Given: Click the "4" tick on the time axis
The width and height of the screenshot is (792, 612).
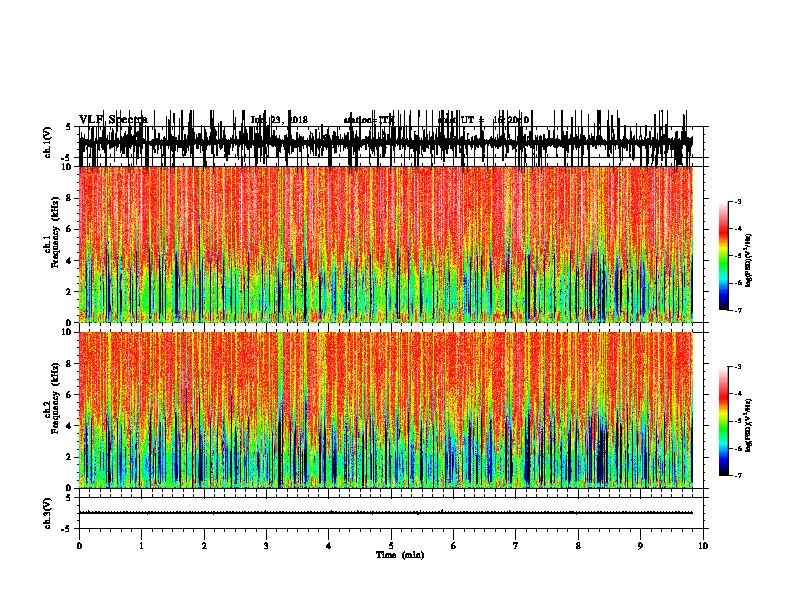Looking at the screenshot, I should [329, 546].
